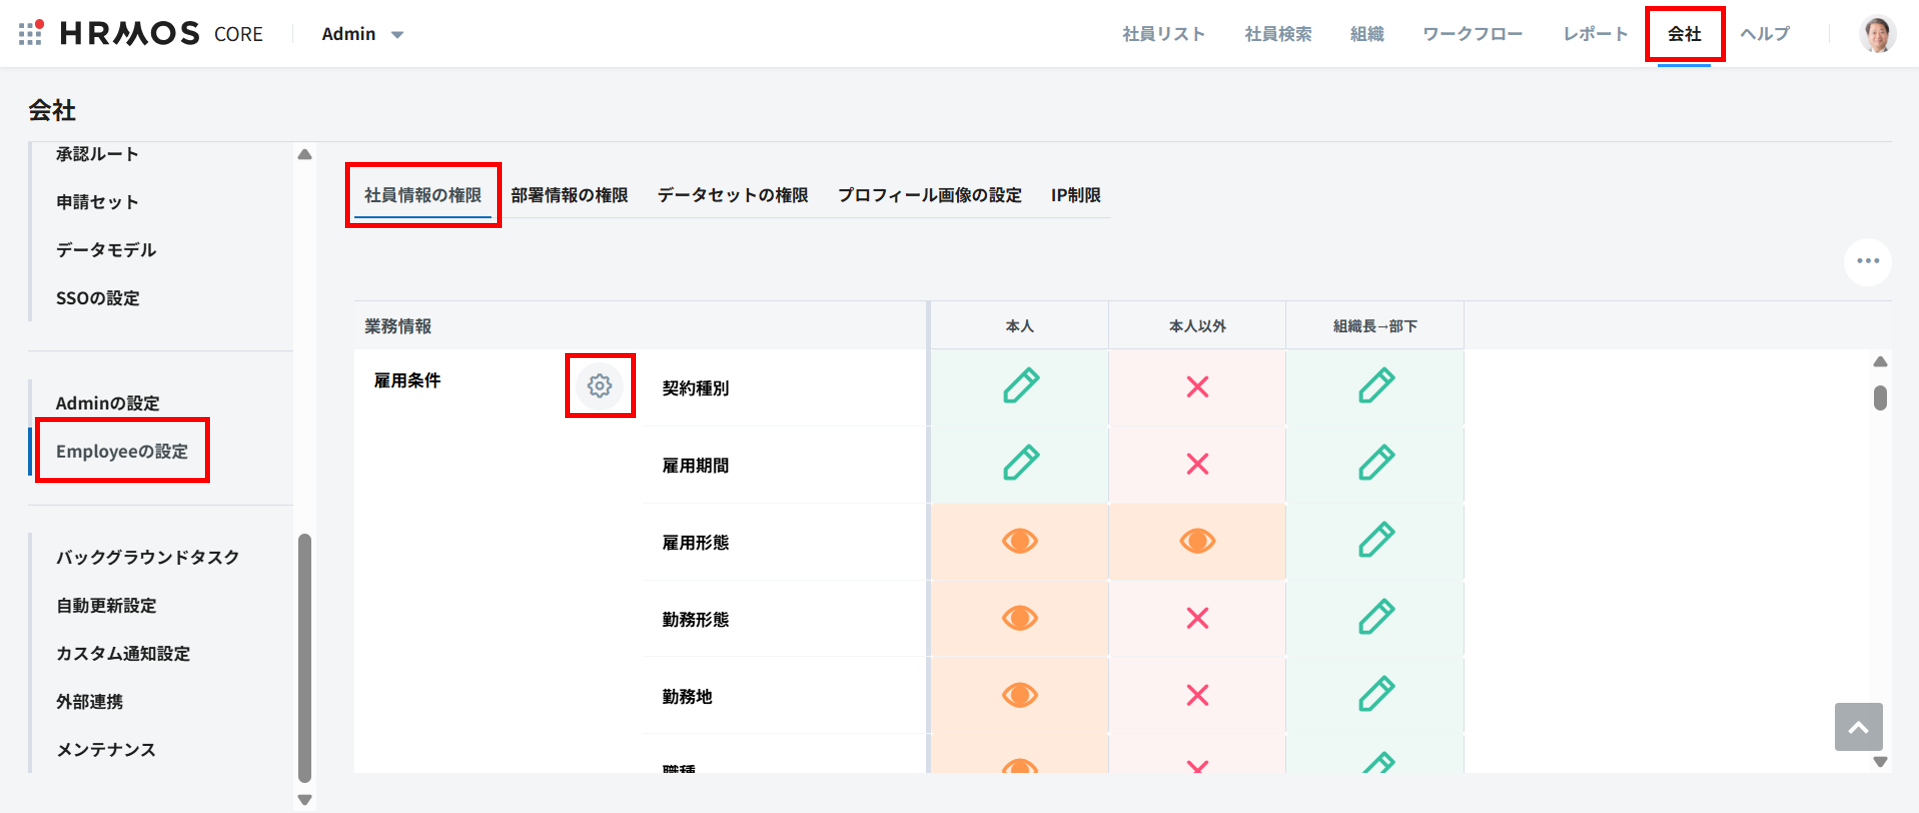Click pencil edit icon for 契約種別 under 本人
1919x813 pixels.
(1020, 387)
